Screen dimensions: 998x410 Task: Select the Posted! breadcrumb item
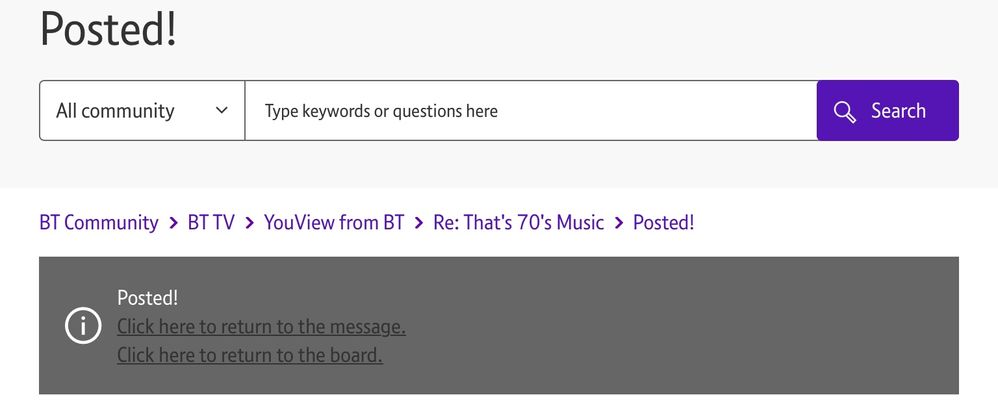click(663, 222)
